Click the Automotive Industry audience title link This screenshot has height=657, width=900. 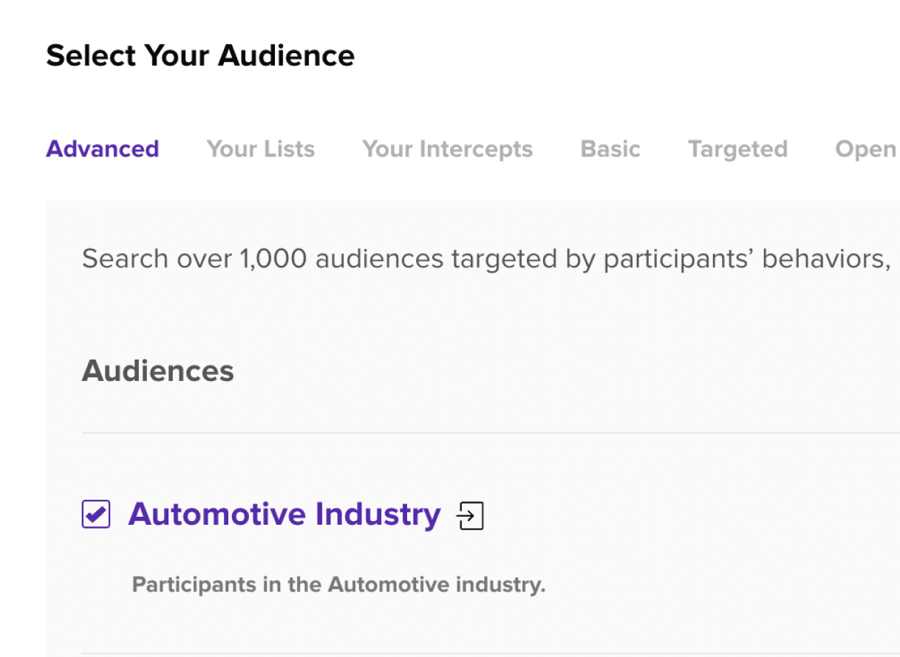(285, 514)
